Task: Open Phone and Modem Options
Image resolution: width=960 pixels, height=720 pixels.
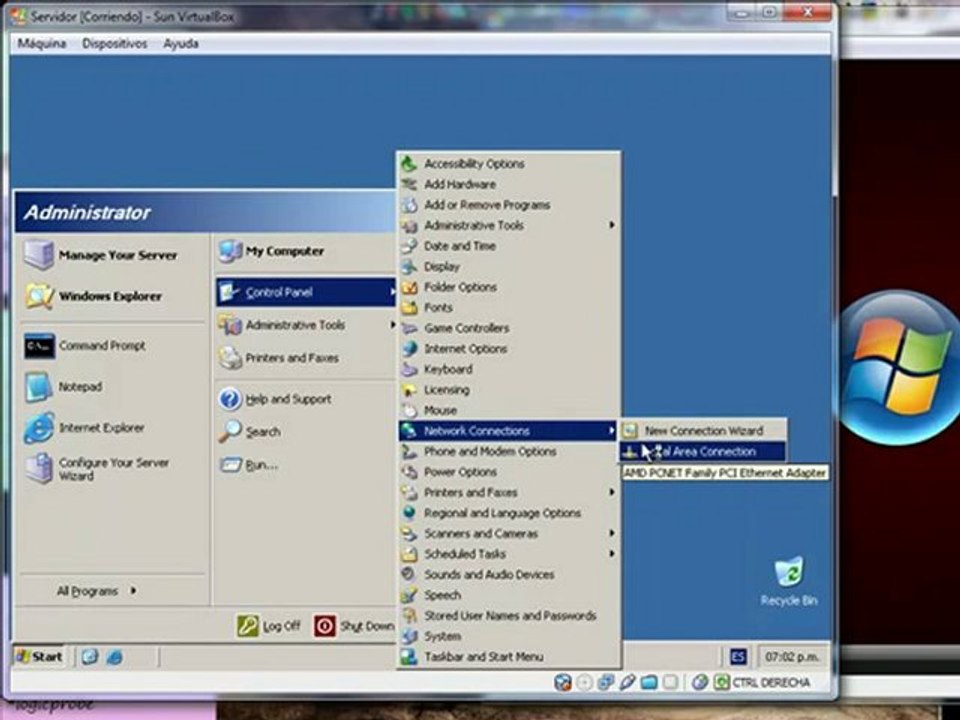Action: click(x=509, y=451)
